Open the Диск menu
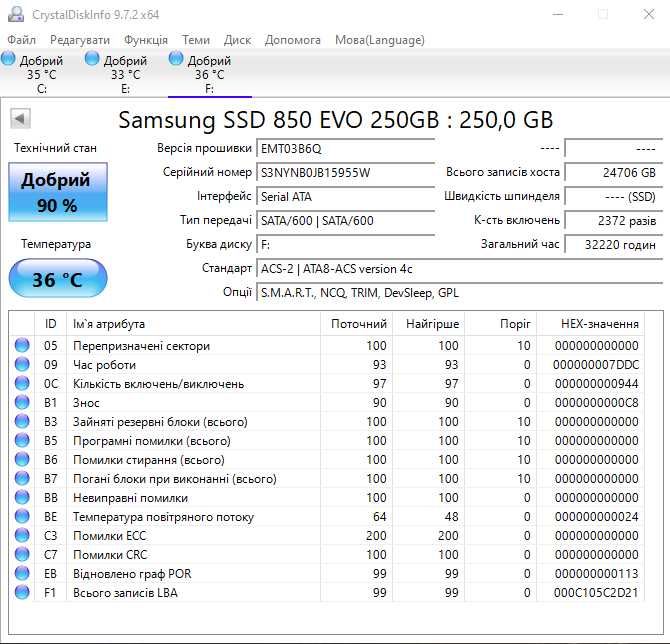670x644 pixels. [x=237, y=40]
